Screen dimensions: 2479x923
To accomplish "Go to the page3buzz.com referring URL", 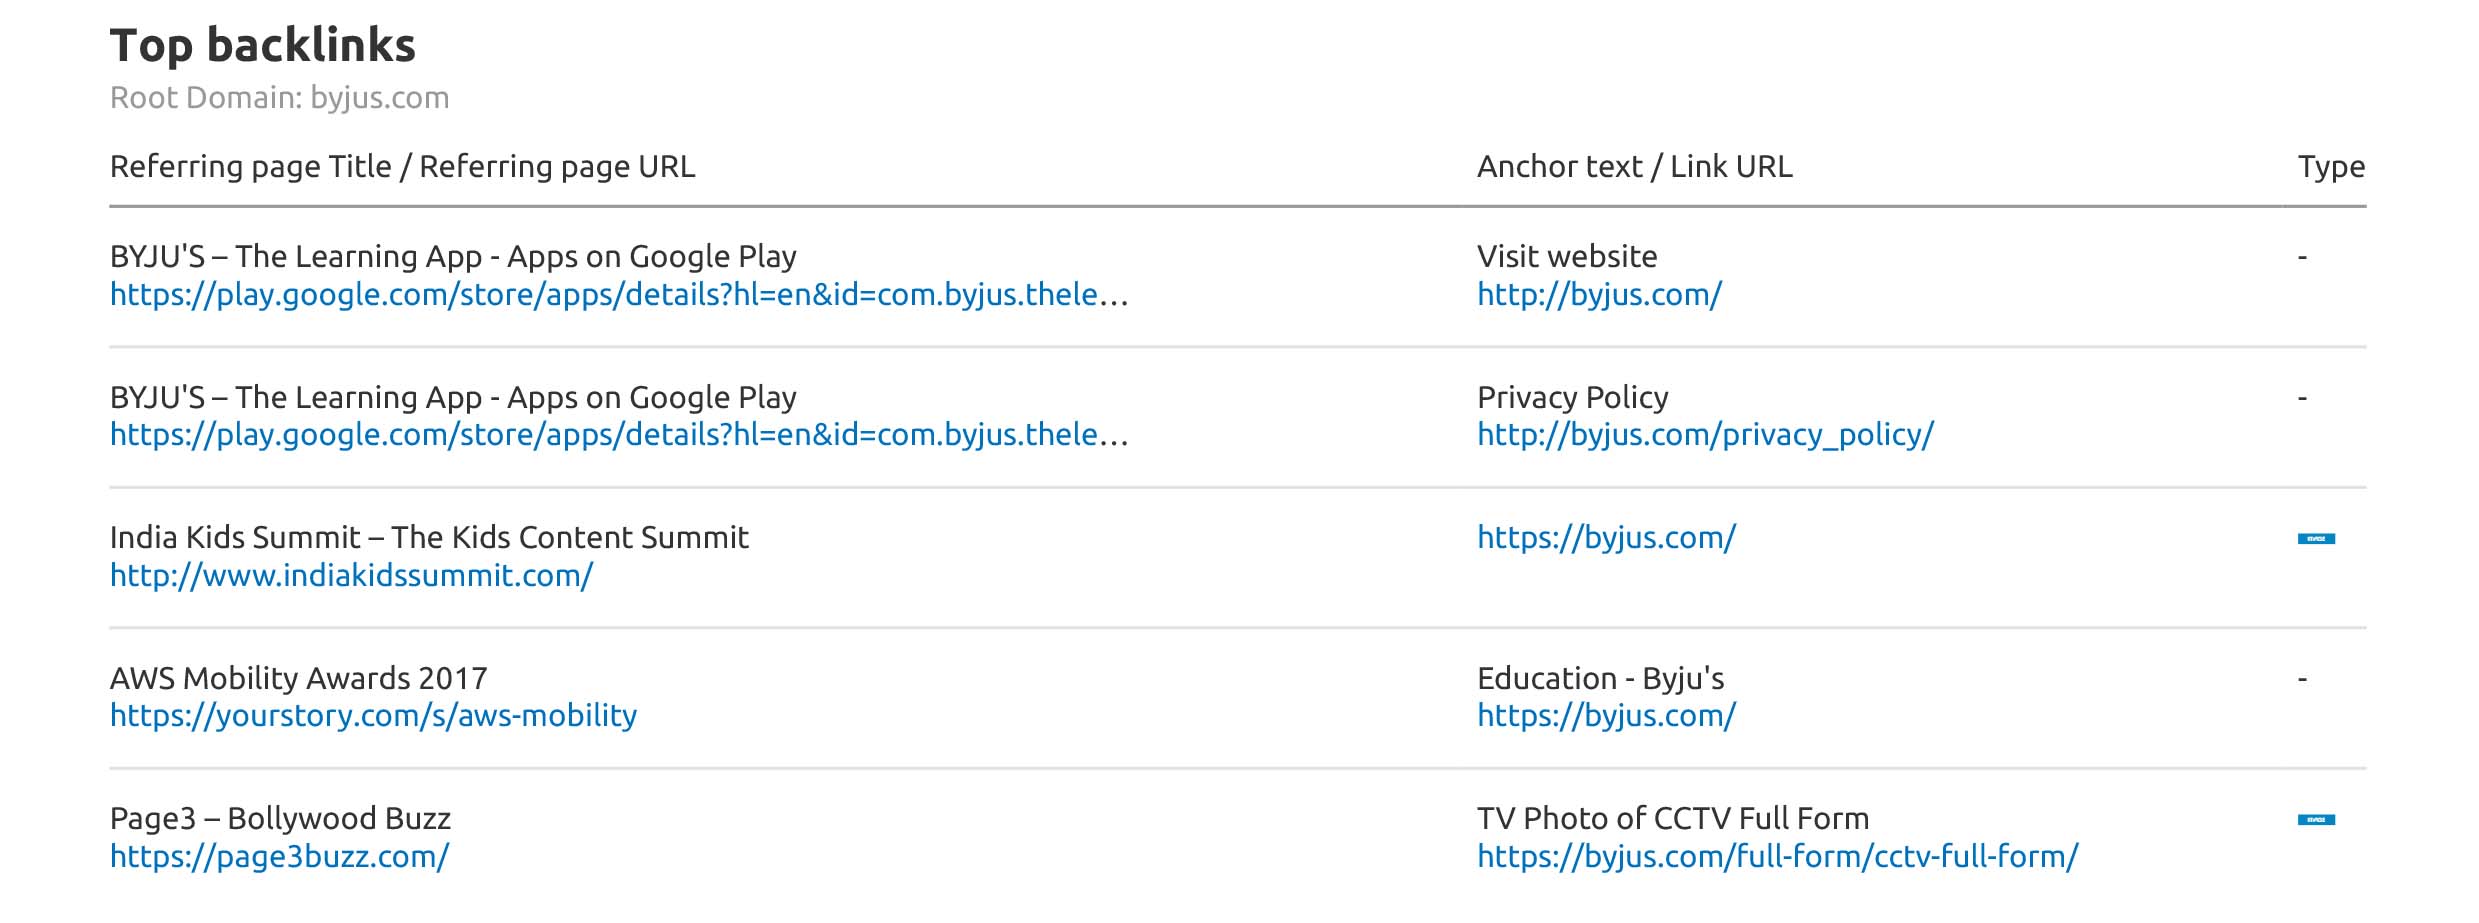I will click(279, 857).
